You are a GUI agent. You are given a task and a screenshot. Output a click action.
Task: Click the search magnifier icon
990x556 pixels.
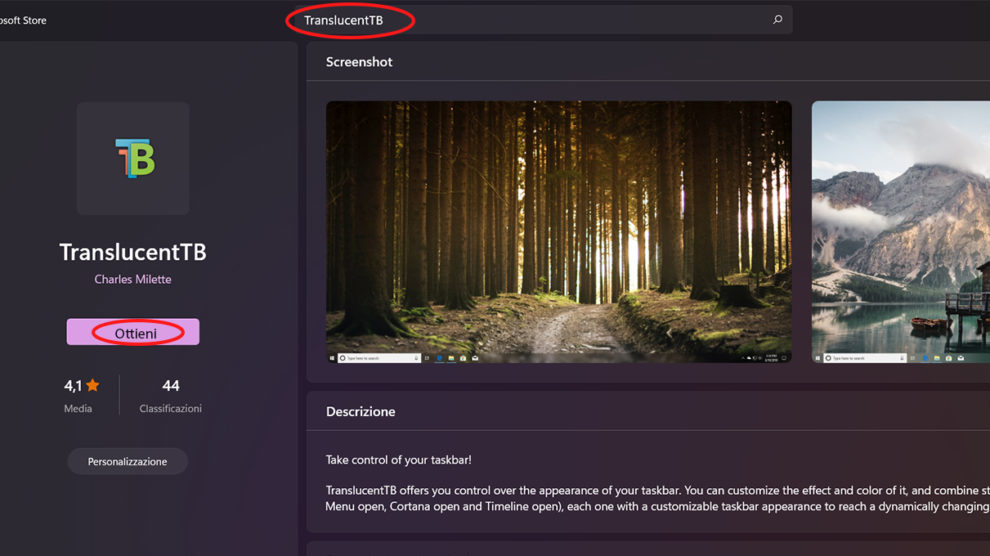(x=777, y=20)
